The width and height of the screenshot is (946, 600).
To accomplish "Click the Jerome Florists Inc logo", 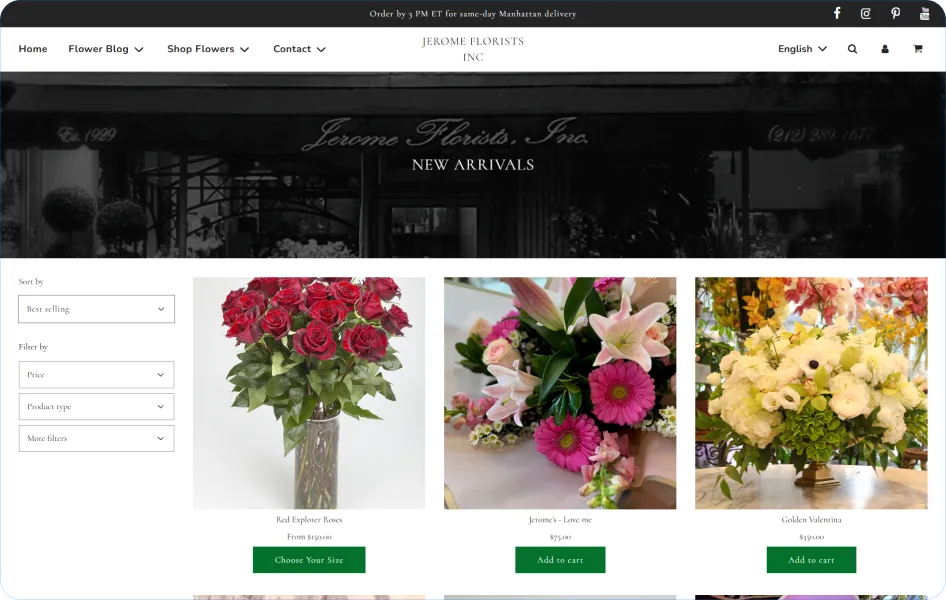I will (473, 49).
